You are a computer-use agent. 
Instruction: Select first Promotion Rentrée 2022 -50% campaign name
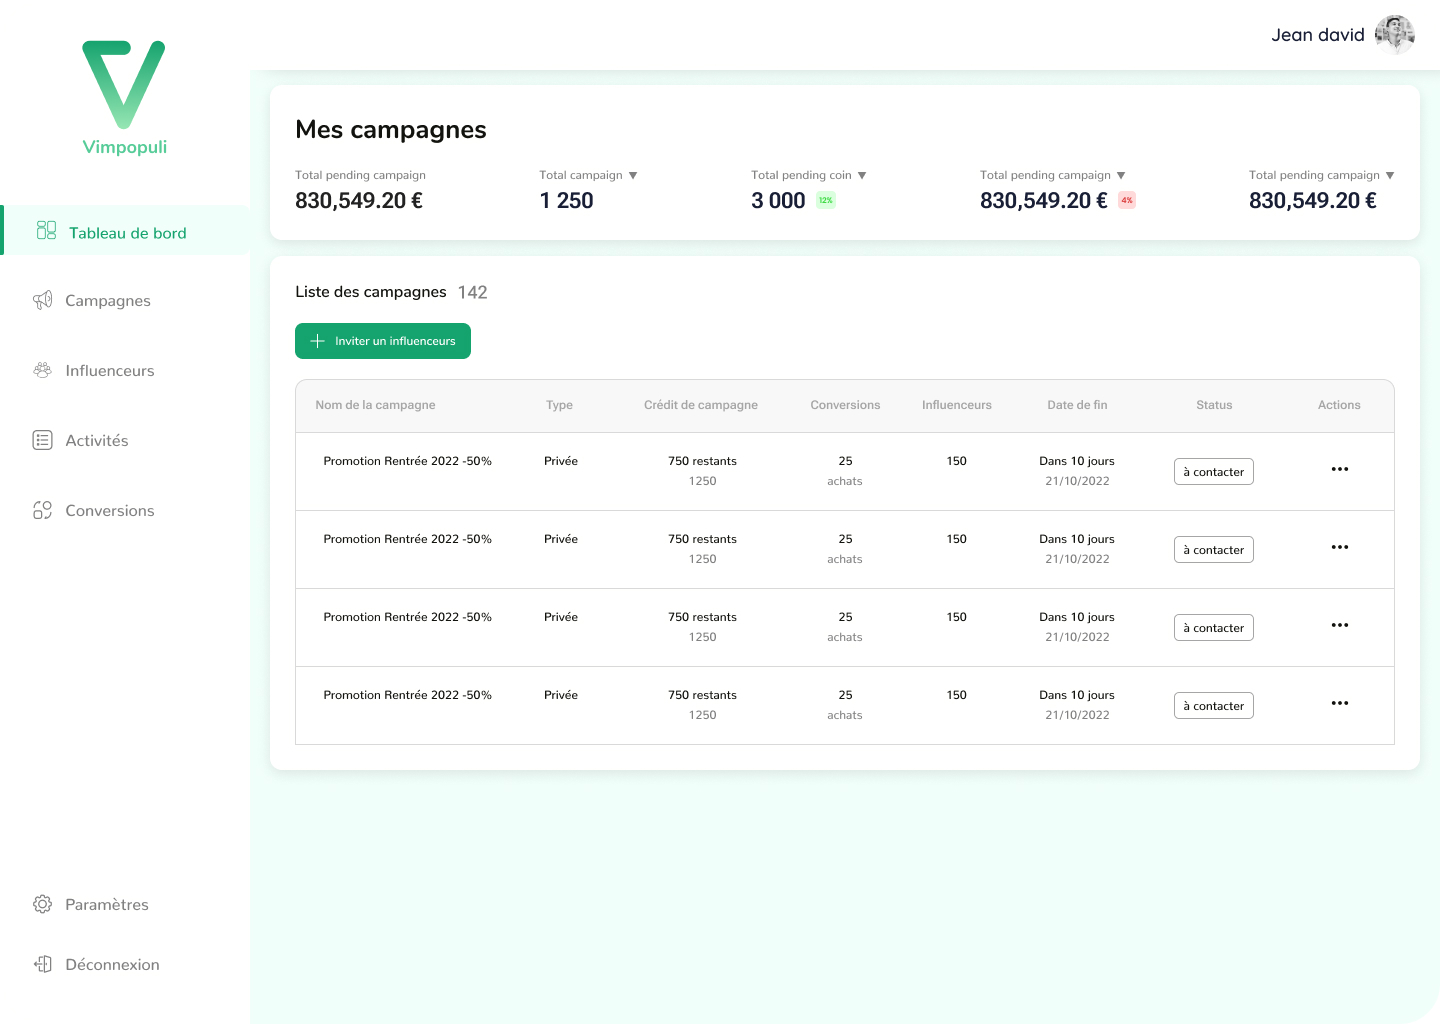[408, 461]
